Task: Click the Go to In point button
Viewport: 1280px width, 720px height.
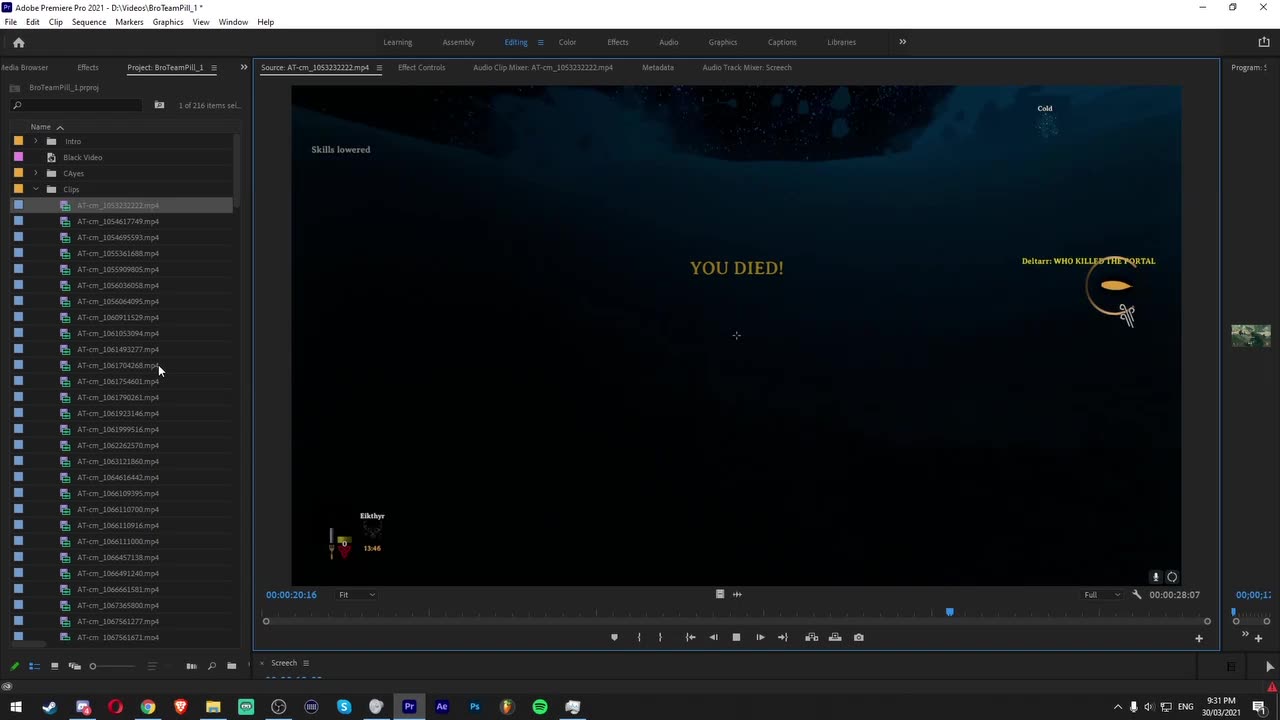Action: (x=690, y=637)
